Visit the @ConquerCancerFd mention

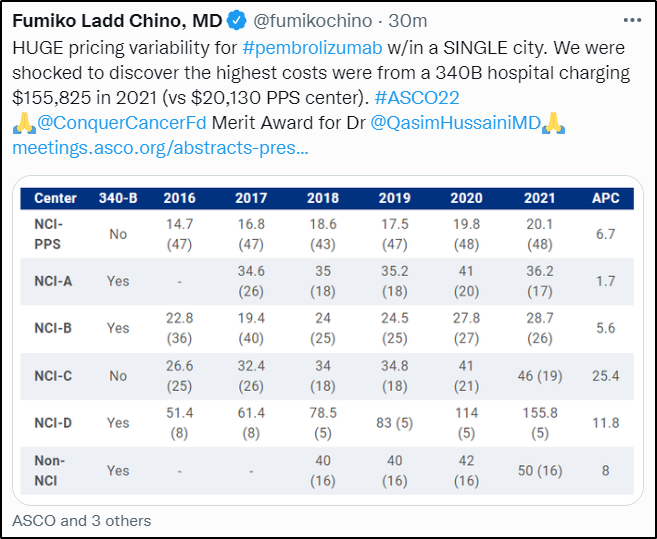(x=124, y=124)
